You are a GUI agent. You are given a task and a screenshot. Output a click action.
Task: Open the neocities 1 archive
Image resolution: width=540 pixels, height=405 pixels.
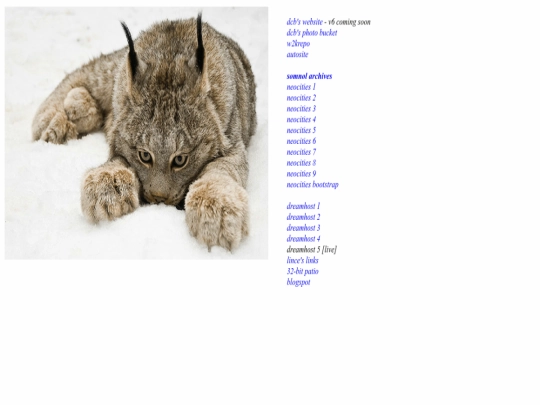point(301,87)
